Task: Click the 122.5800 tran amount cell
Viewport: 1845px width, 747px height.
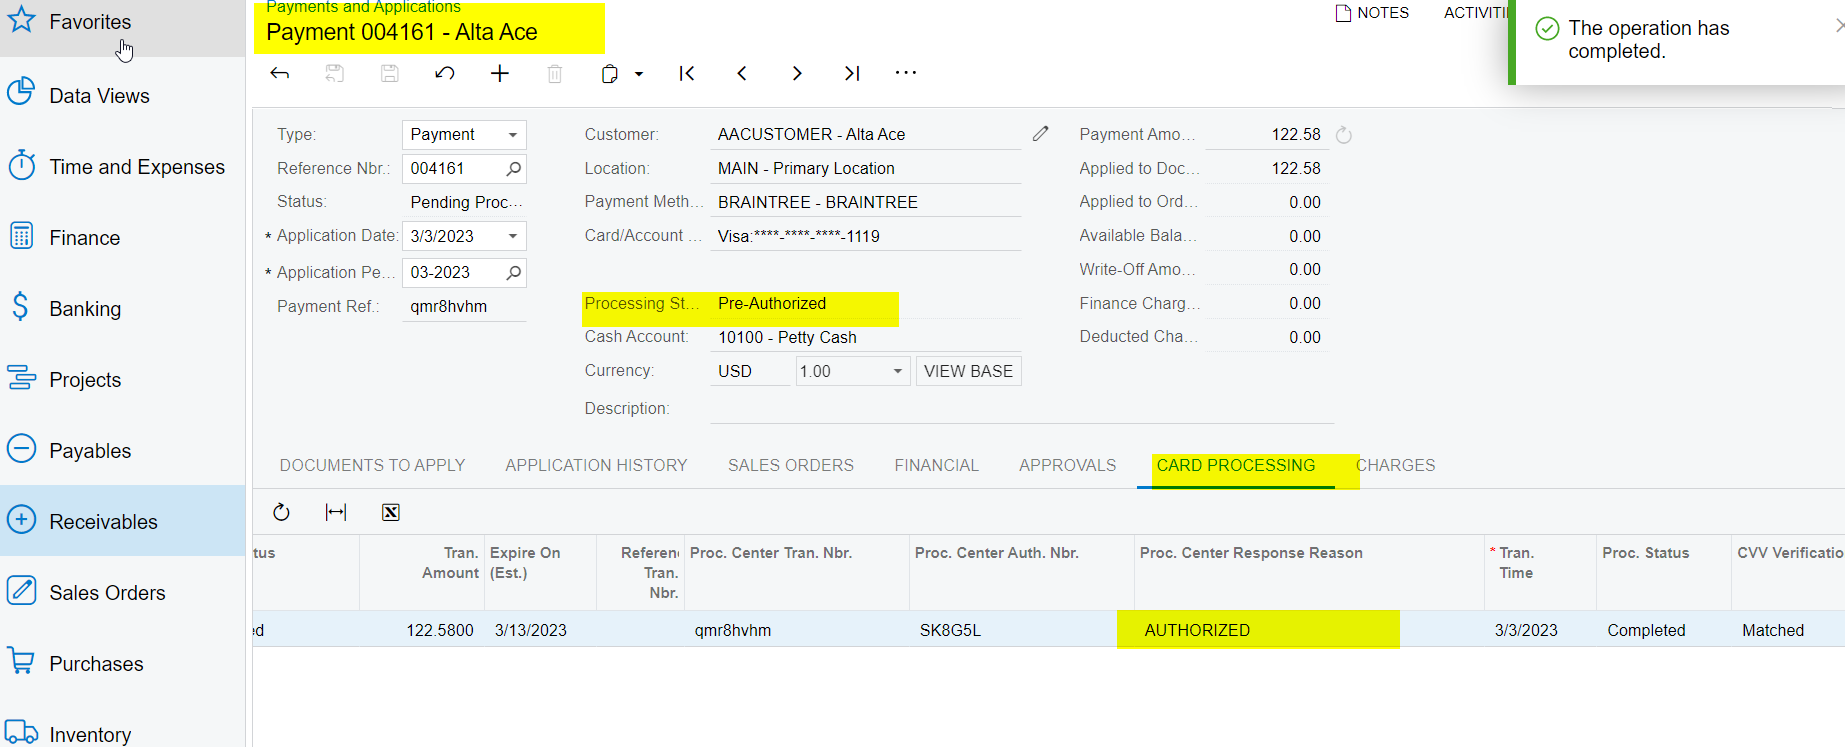Action: tap(421, 630)
